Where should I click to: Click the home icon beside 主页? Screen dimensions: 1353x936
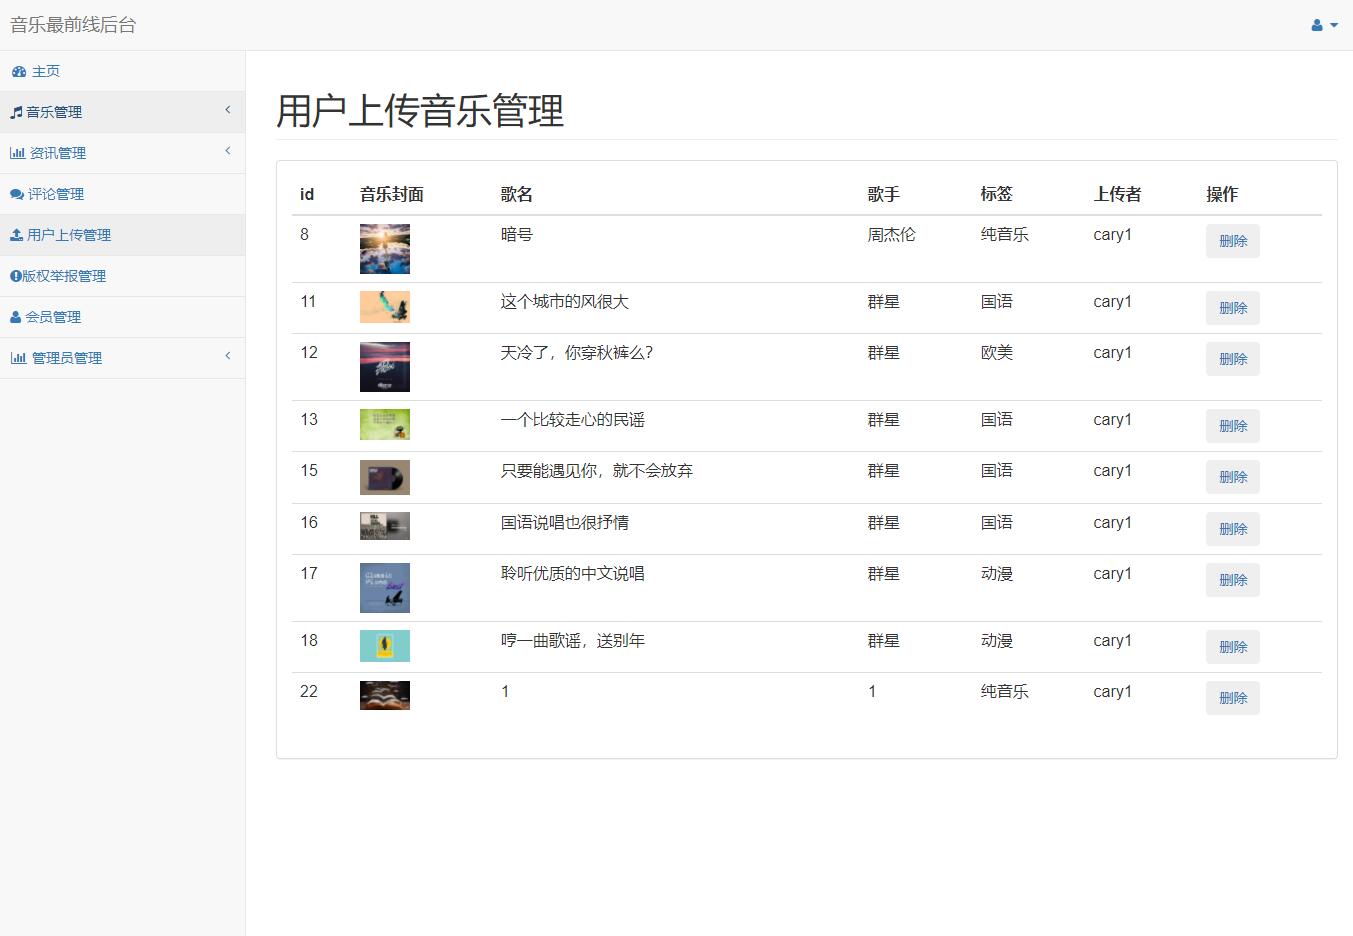point(18,71)
